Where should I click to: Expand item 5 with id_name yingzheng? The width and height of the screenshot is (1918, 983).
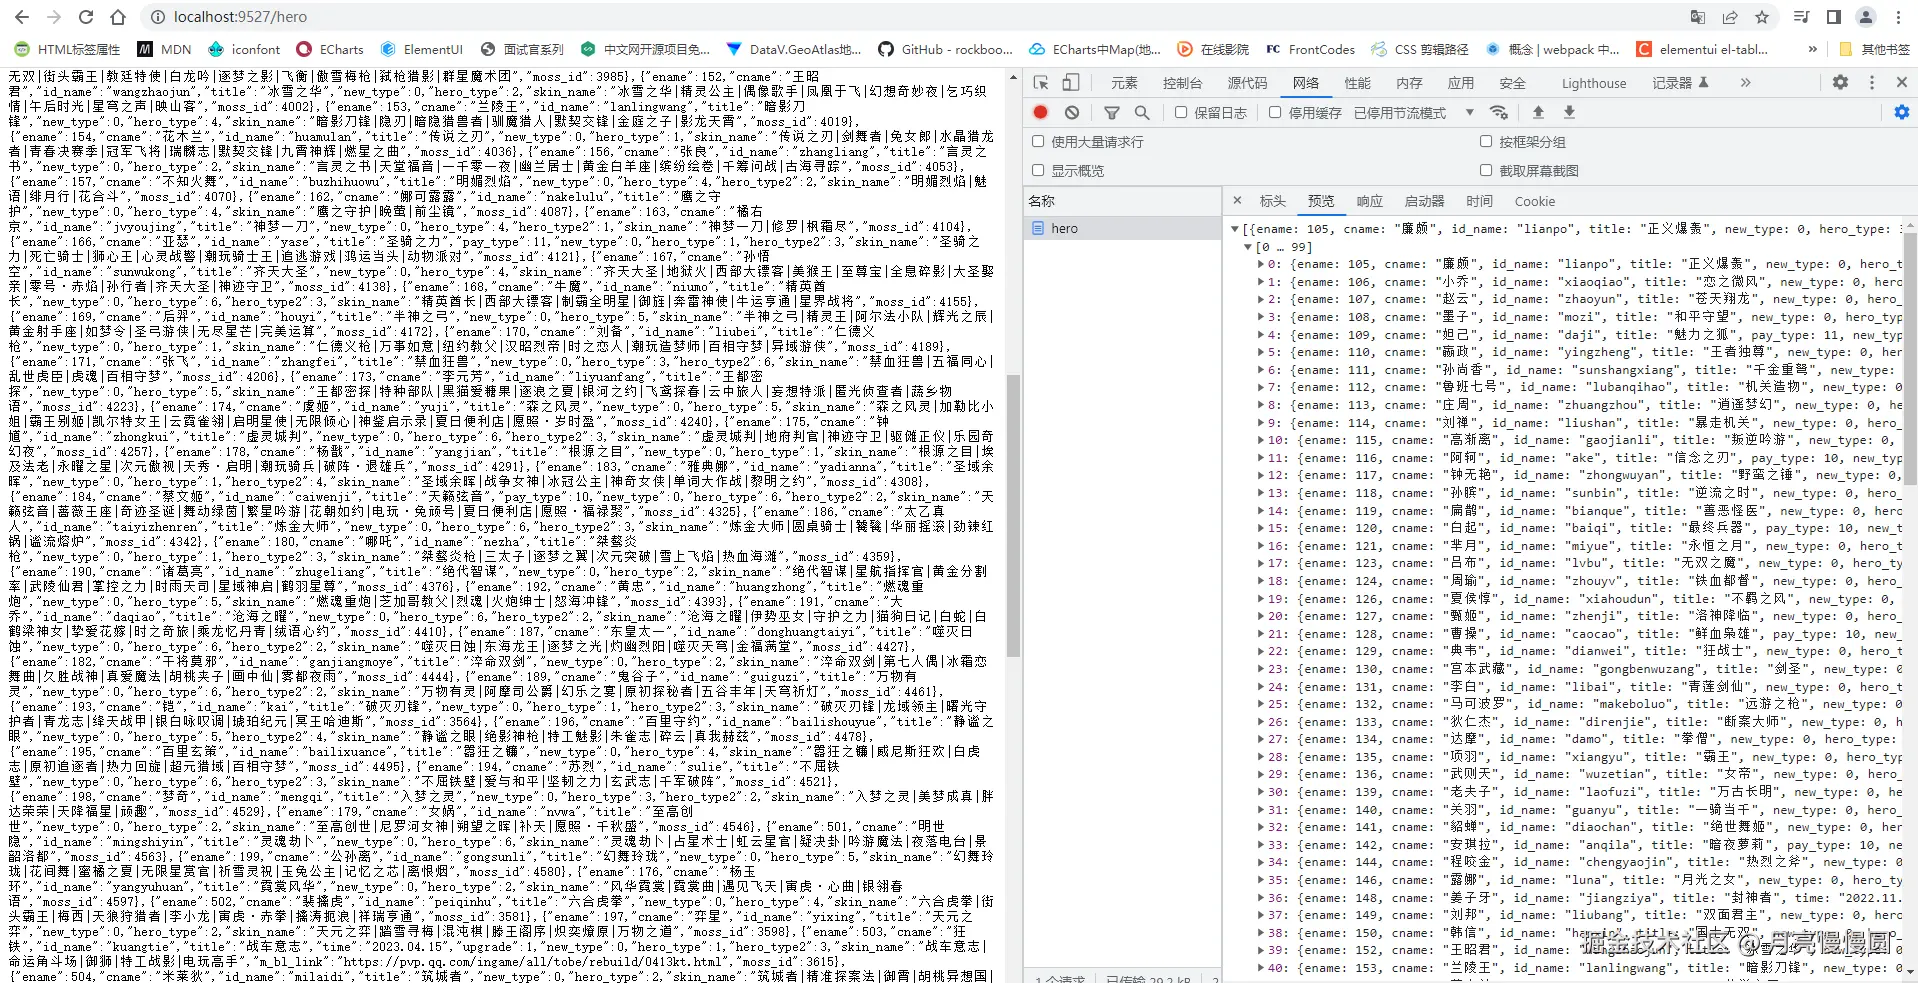pos(1260,352)
